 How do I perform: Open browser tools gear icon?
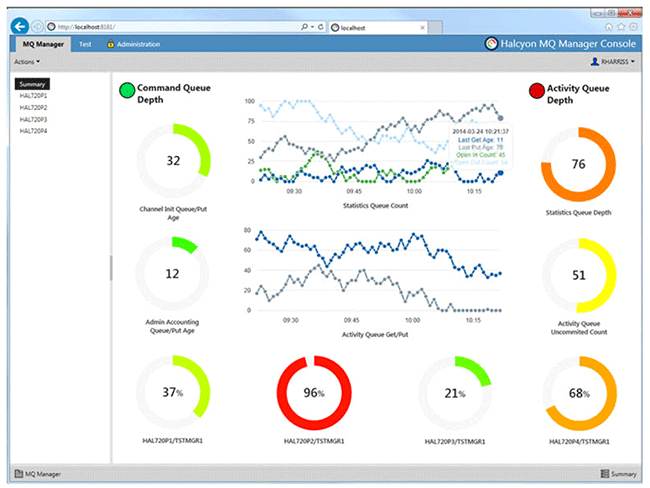633,27
